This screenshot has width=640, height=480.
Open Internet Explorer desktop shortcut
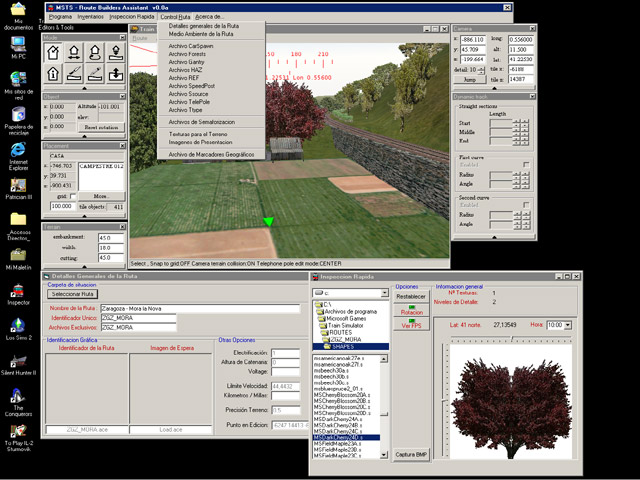(x=17, y=151)
